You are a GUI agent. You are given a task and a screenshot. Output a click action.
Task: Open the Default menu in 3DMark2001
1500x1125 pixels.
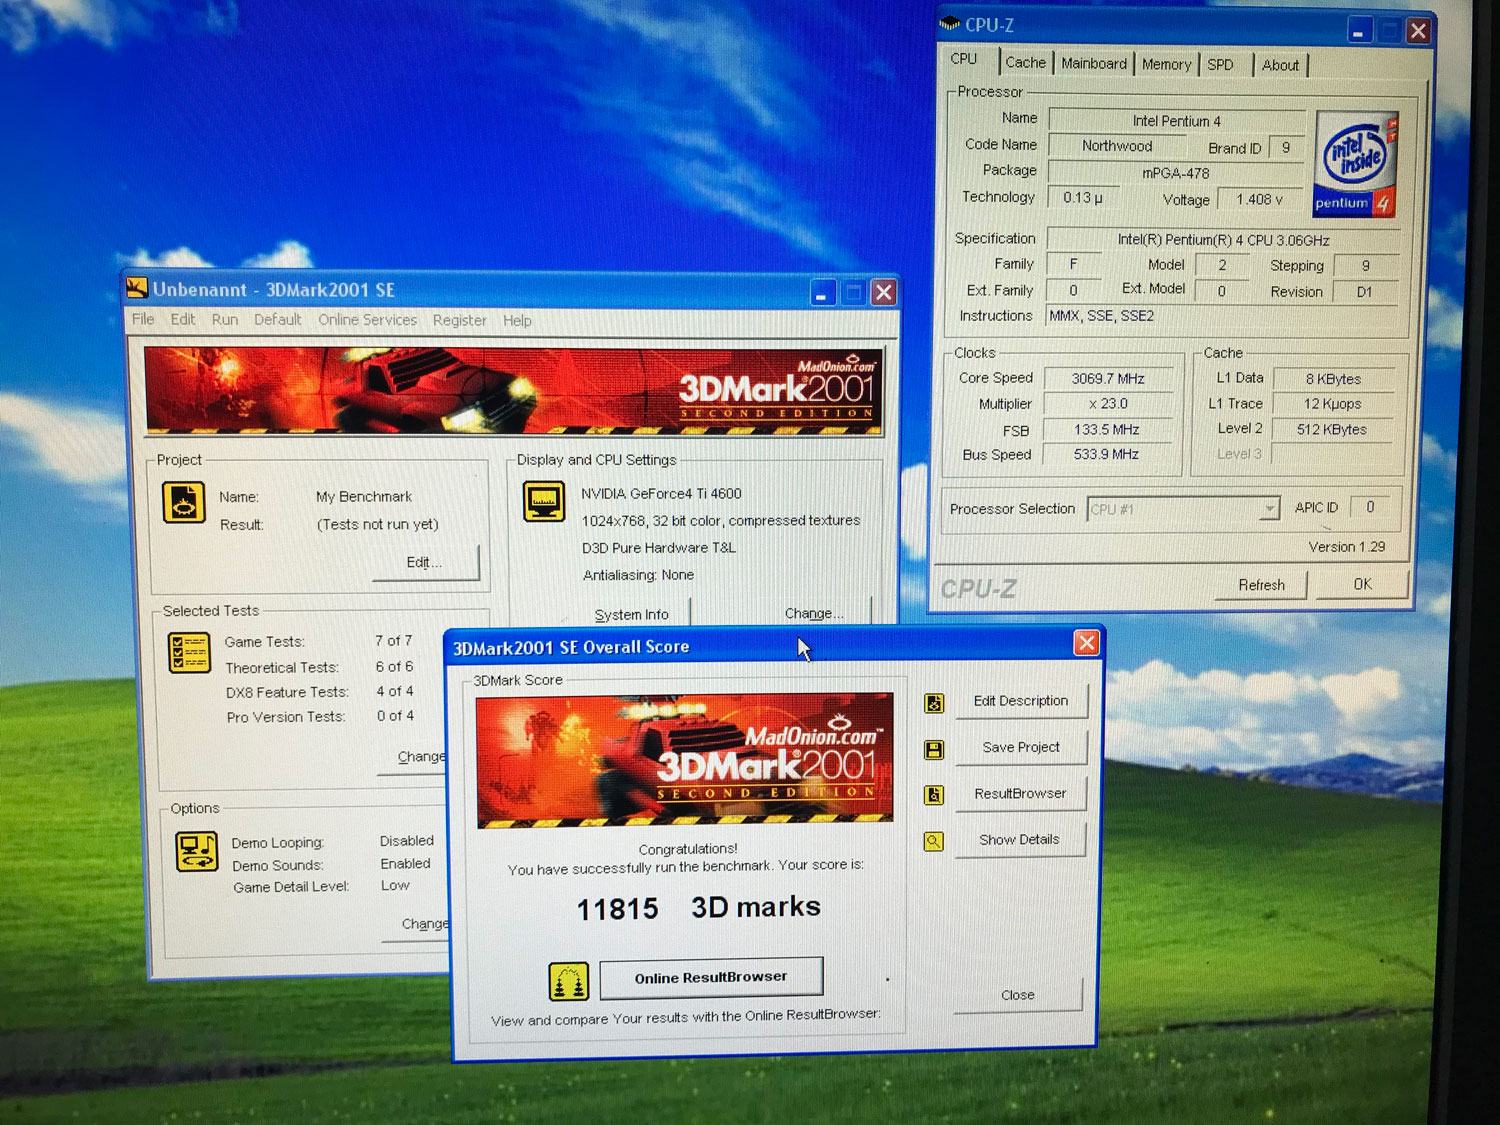pyautogui.click(x=277, y=319)
